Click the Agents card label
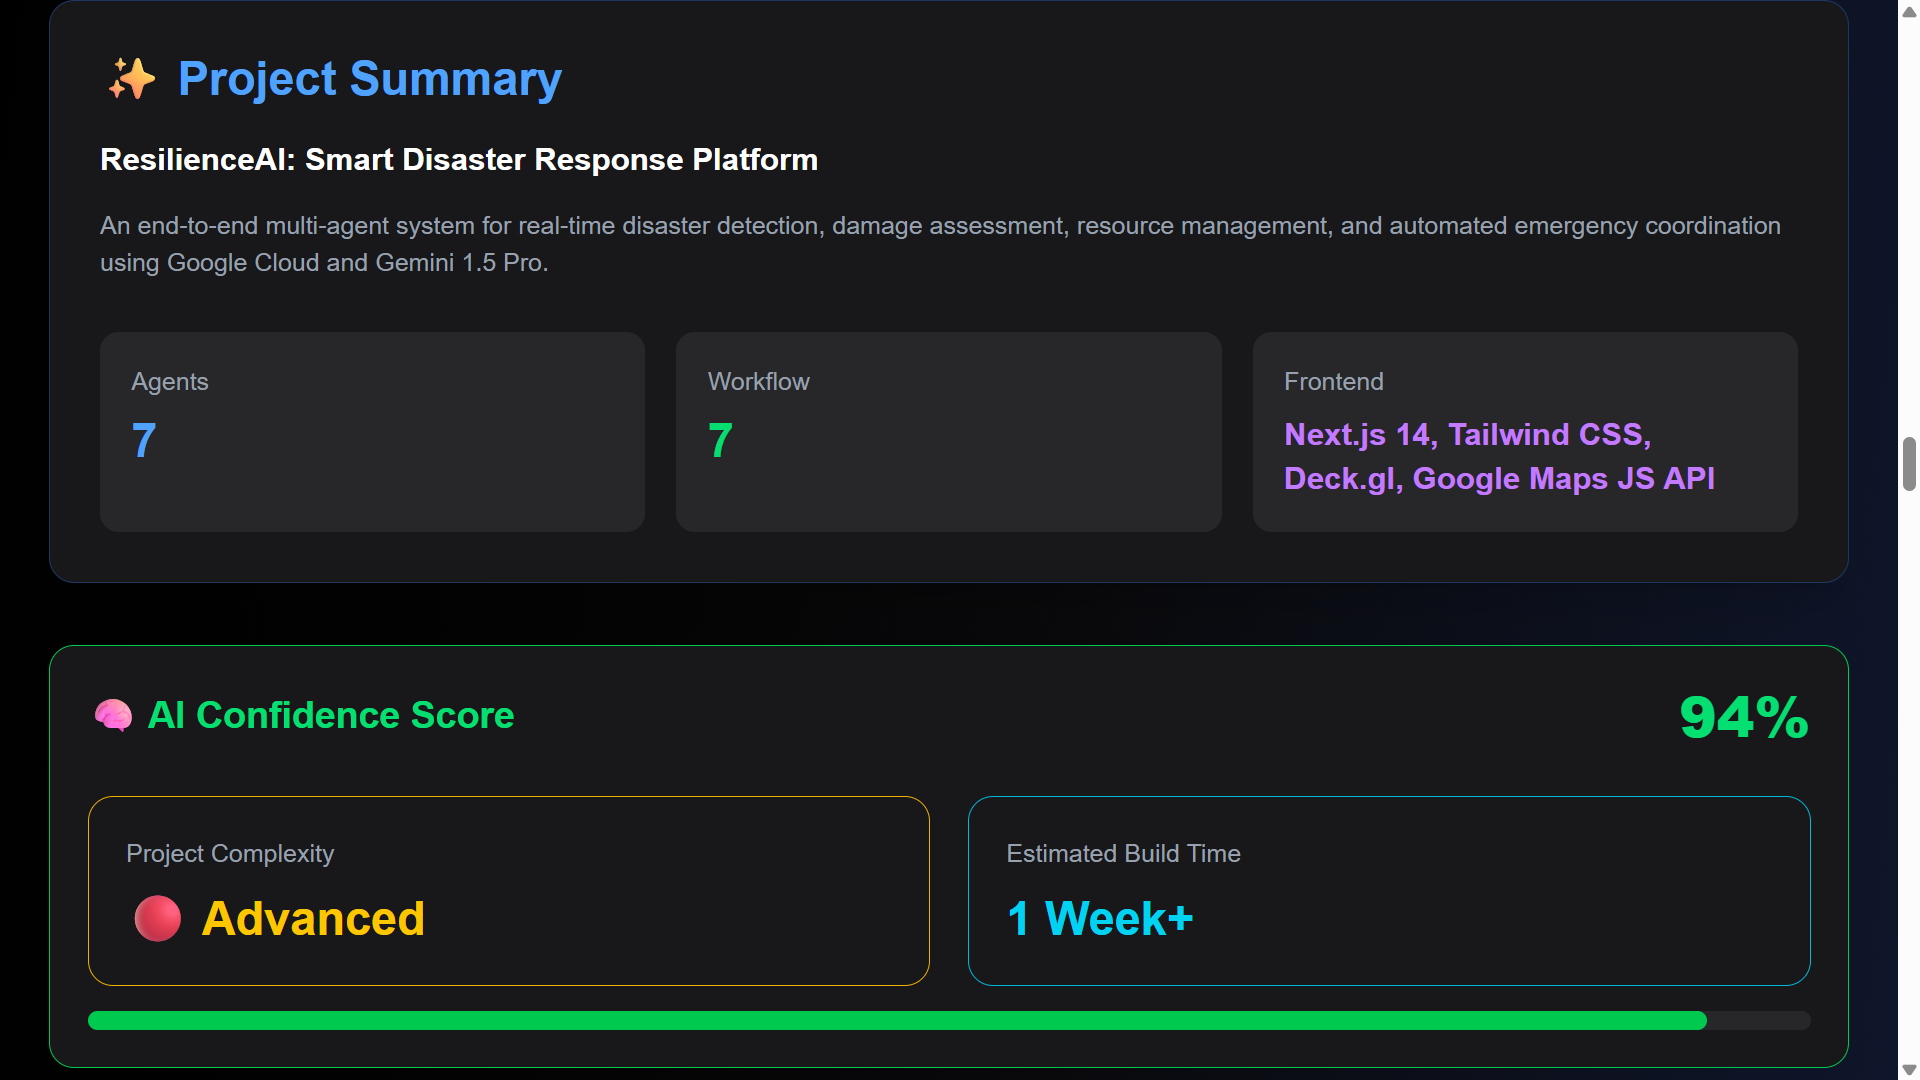 point(170,382)
